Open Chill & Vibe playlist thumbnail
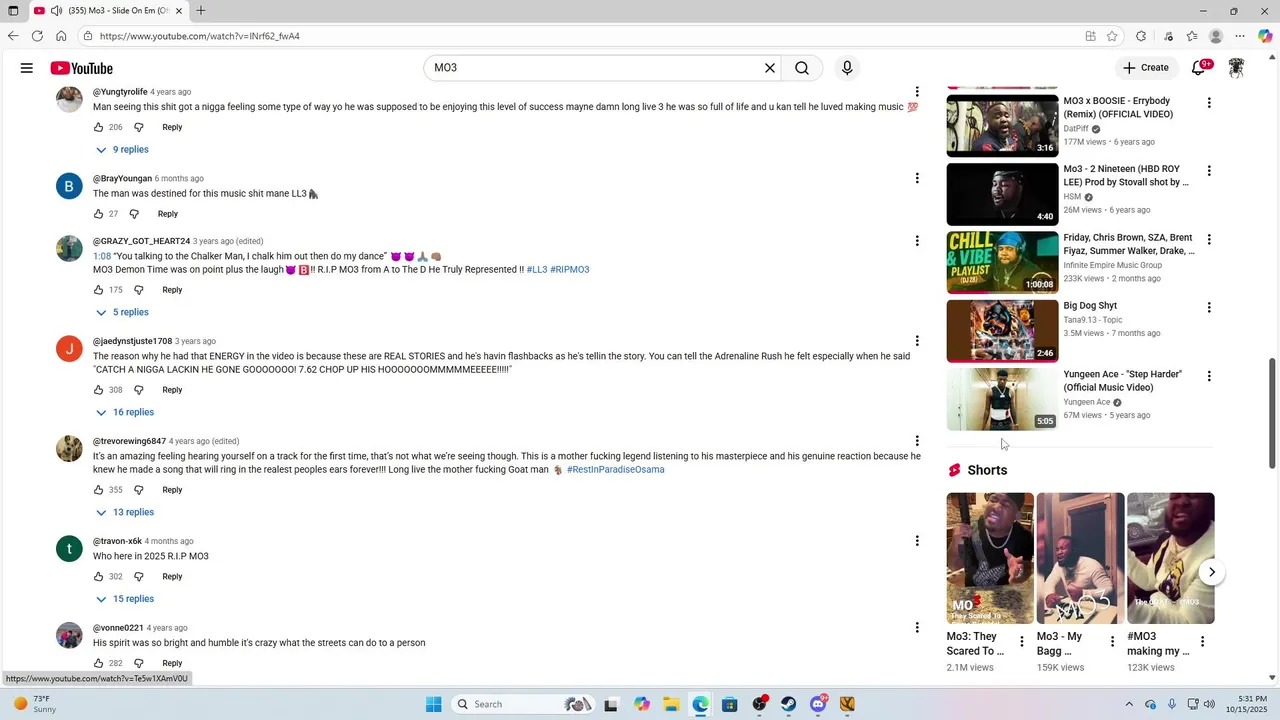Image resolution: width=1280 pixels, height=720 pixels. coord(1002,262)
